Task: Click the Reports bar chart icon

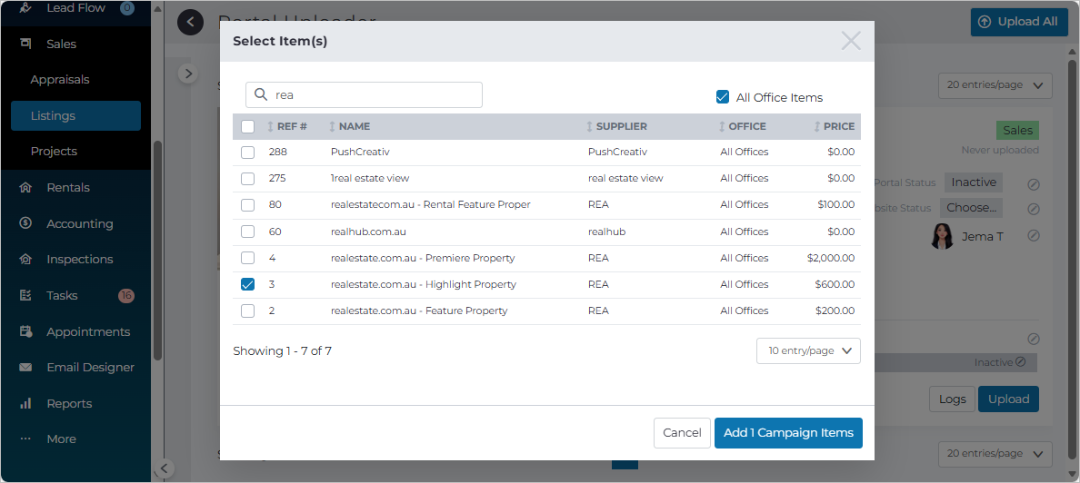Action: (25, 403)
